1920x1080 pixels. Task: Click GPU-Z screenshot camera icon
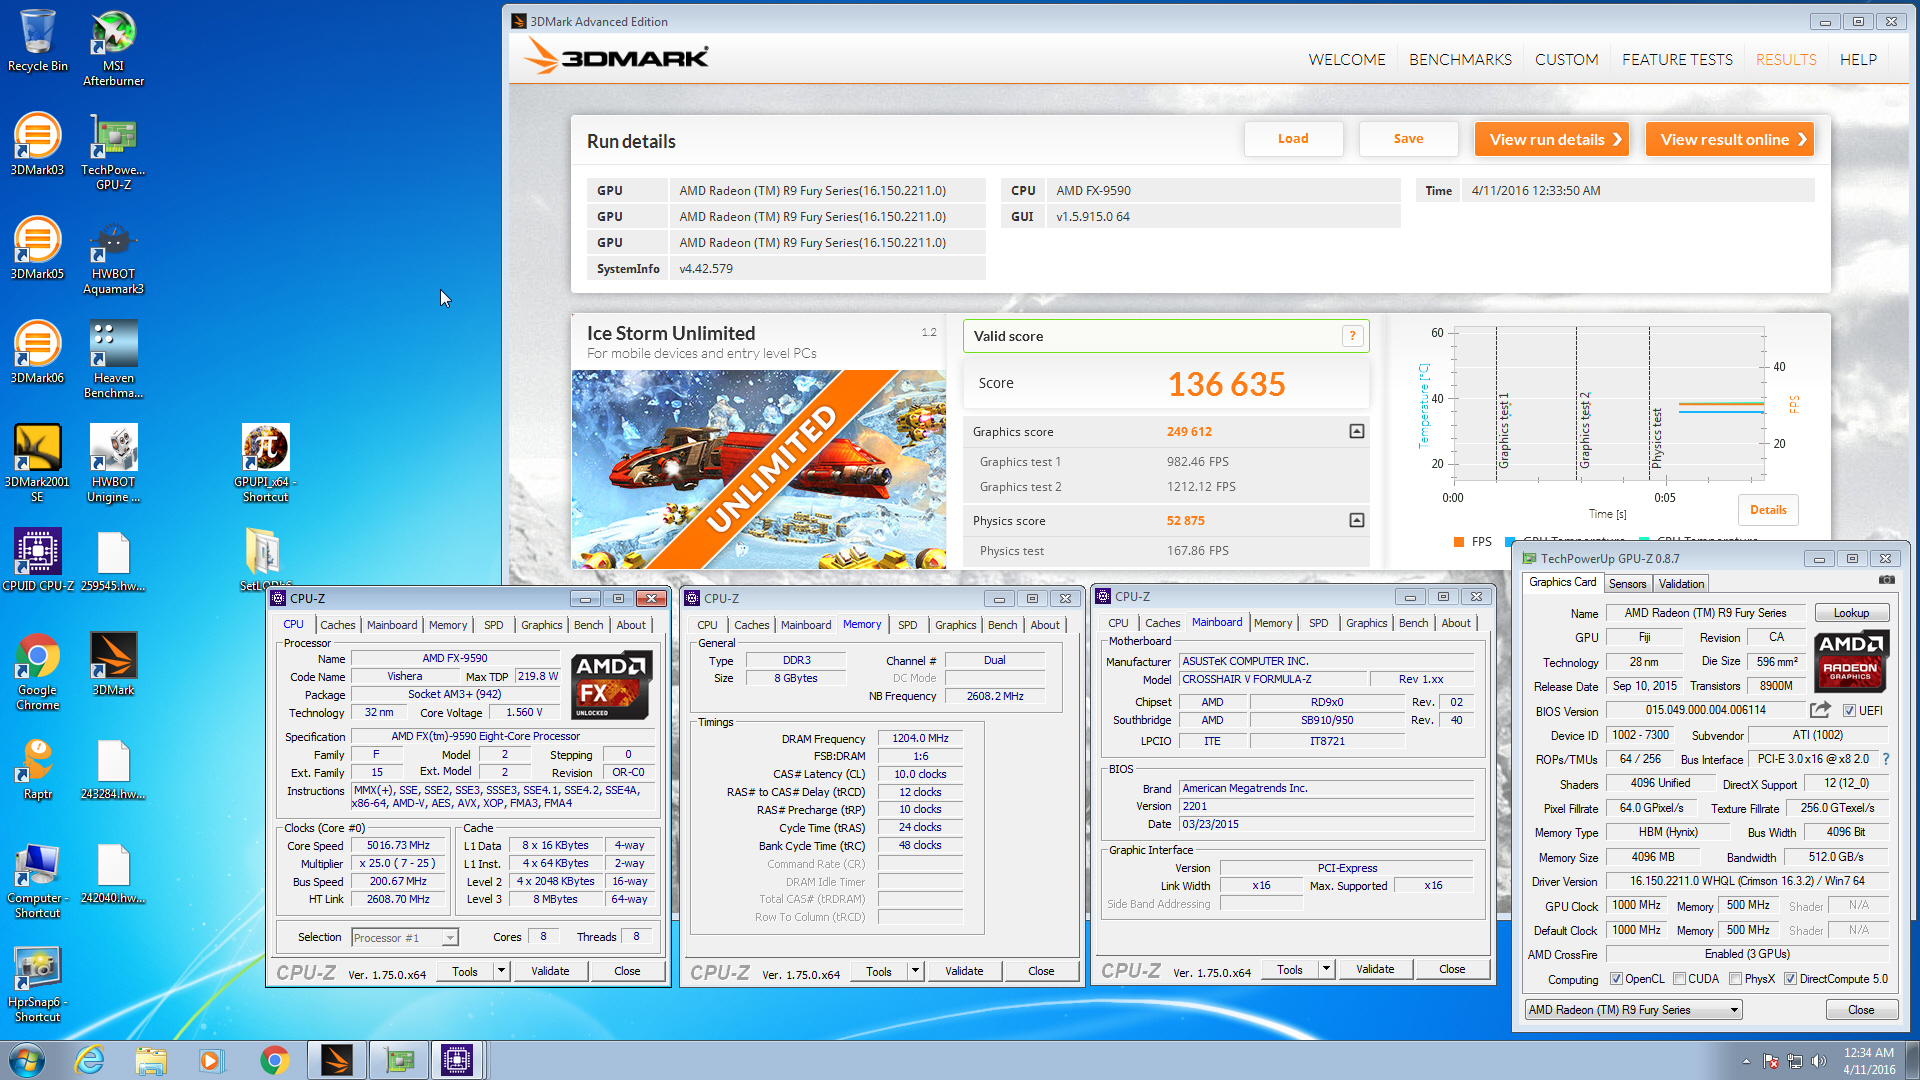tap(1886, 580)
